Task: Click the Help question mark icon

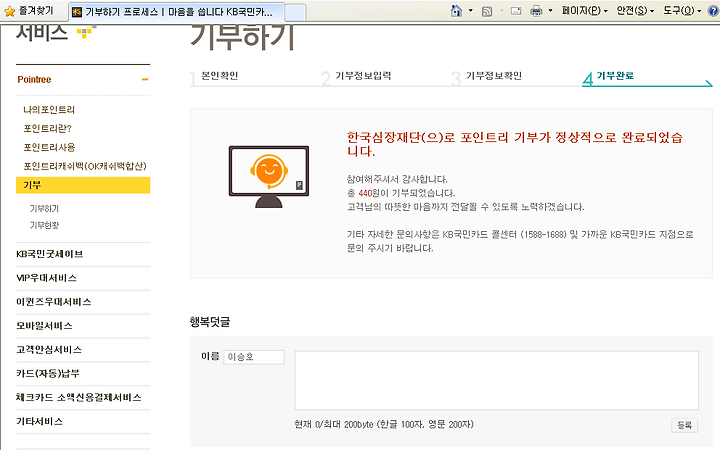Action: click(x=714, y=11)
